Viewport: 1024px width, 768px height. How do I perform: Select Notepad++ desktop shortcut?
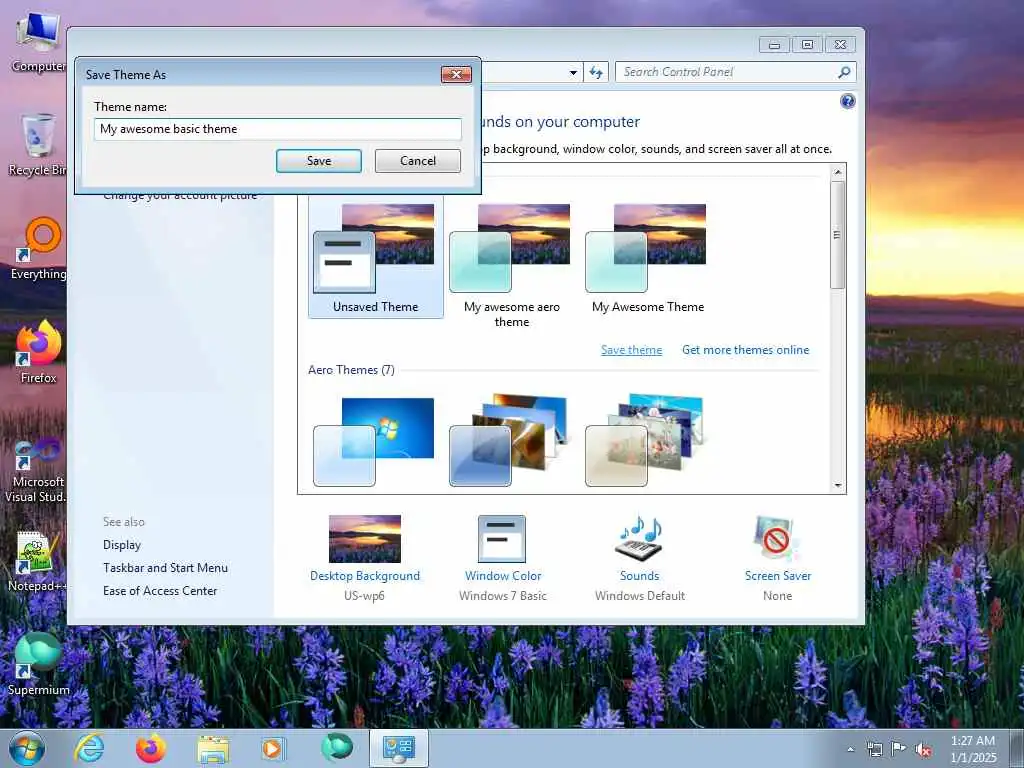tap(37, 562)
